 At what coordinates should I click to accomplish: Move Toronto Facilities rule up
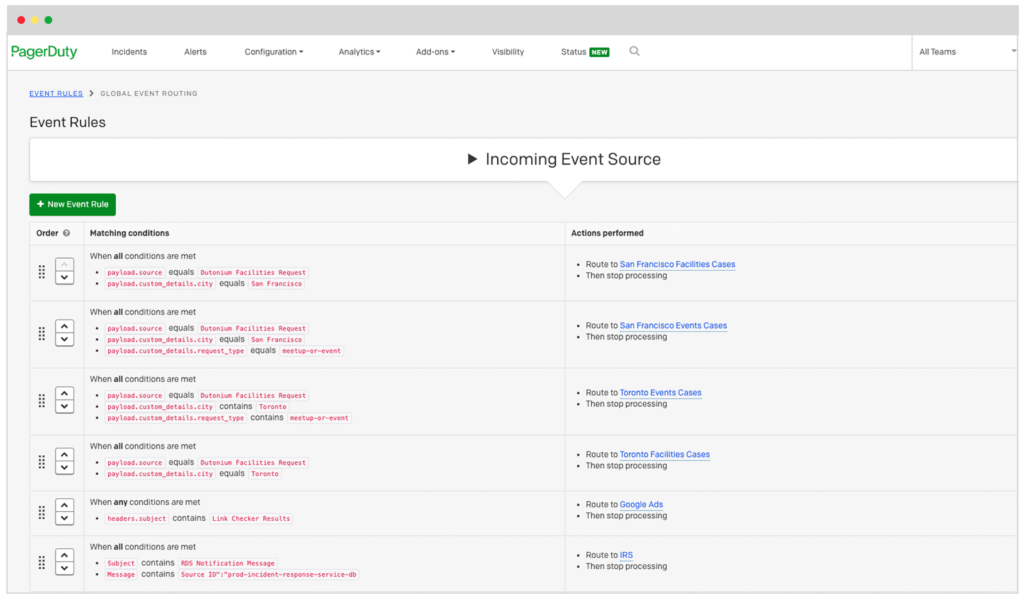(64, 454)
